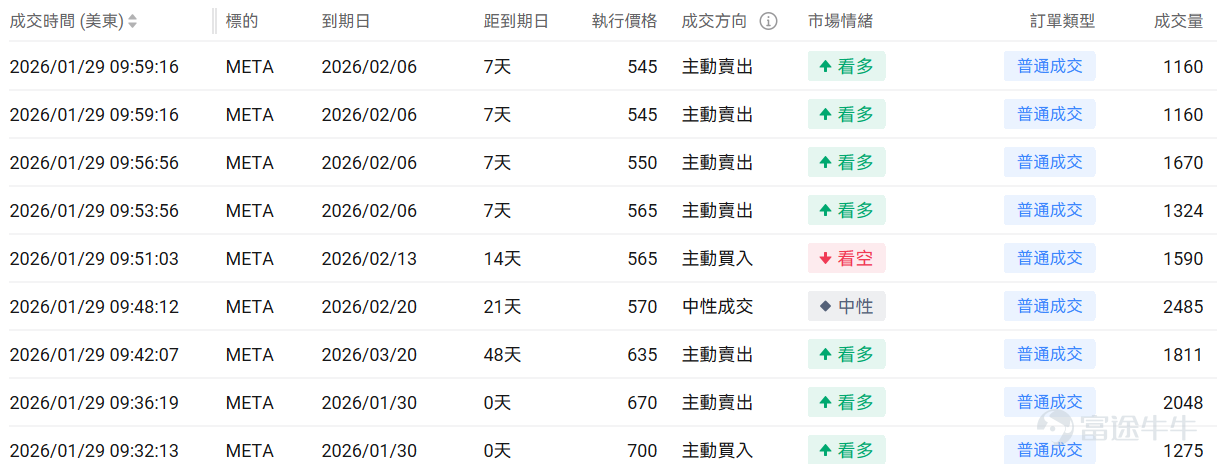The width and height of the screenshot is (1217, 464).
Task: Select the timestamp 2026/01/29 09:32:13
Action: click(x=94, y=451)
